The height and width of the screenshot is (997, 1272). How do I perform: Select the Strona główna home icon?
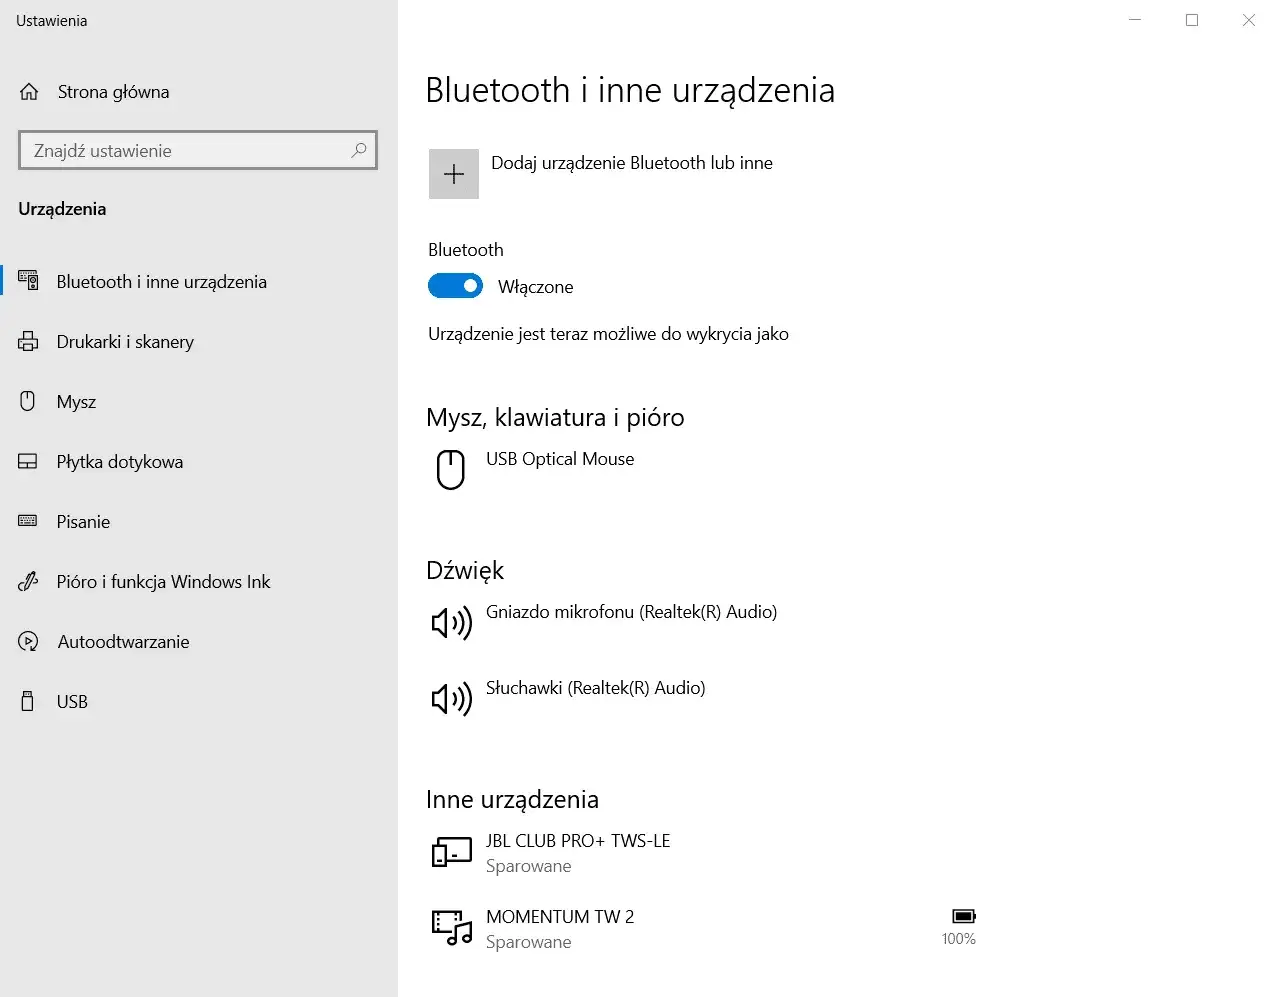tap(27, 91)
